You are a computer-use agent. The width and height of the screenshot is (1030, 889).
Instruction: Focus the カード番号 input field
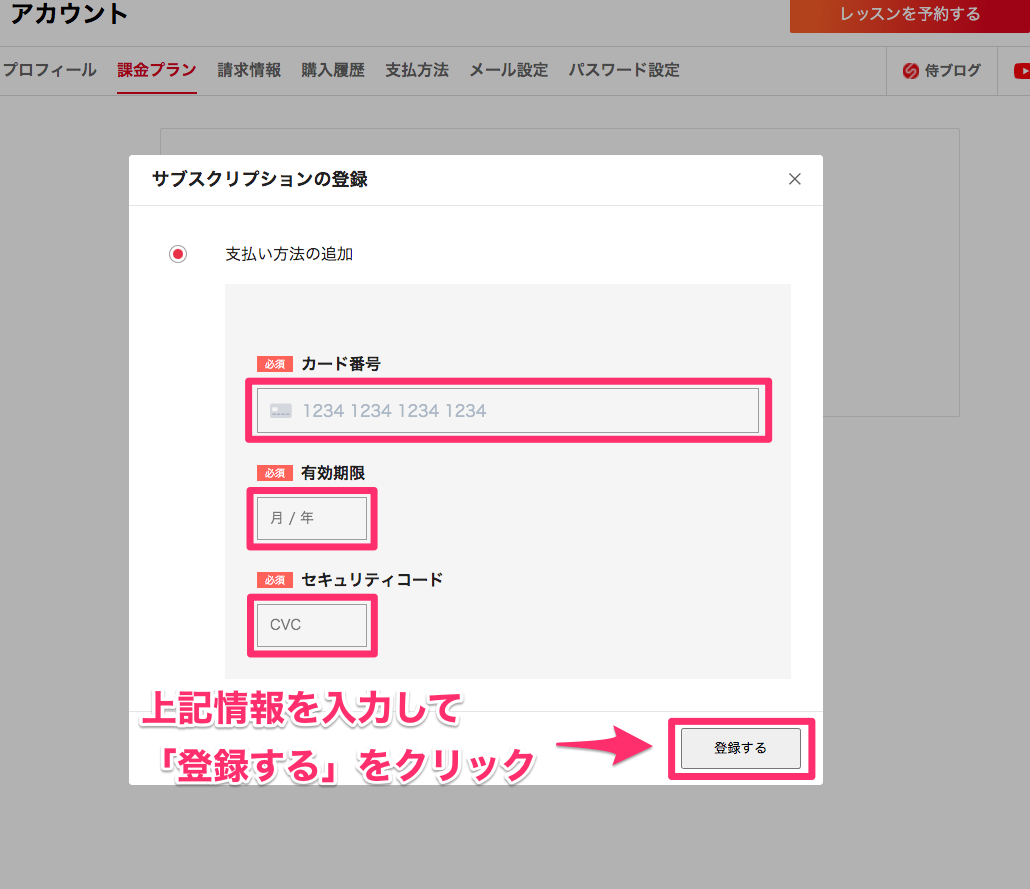point(520,410)
